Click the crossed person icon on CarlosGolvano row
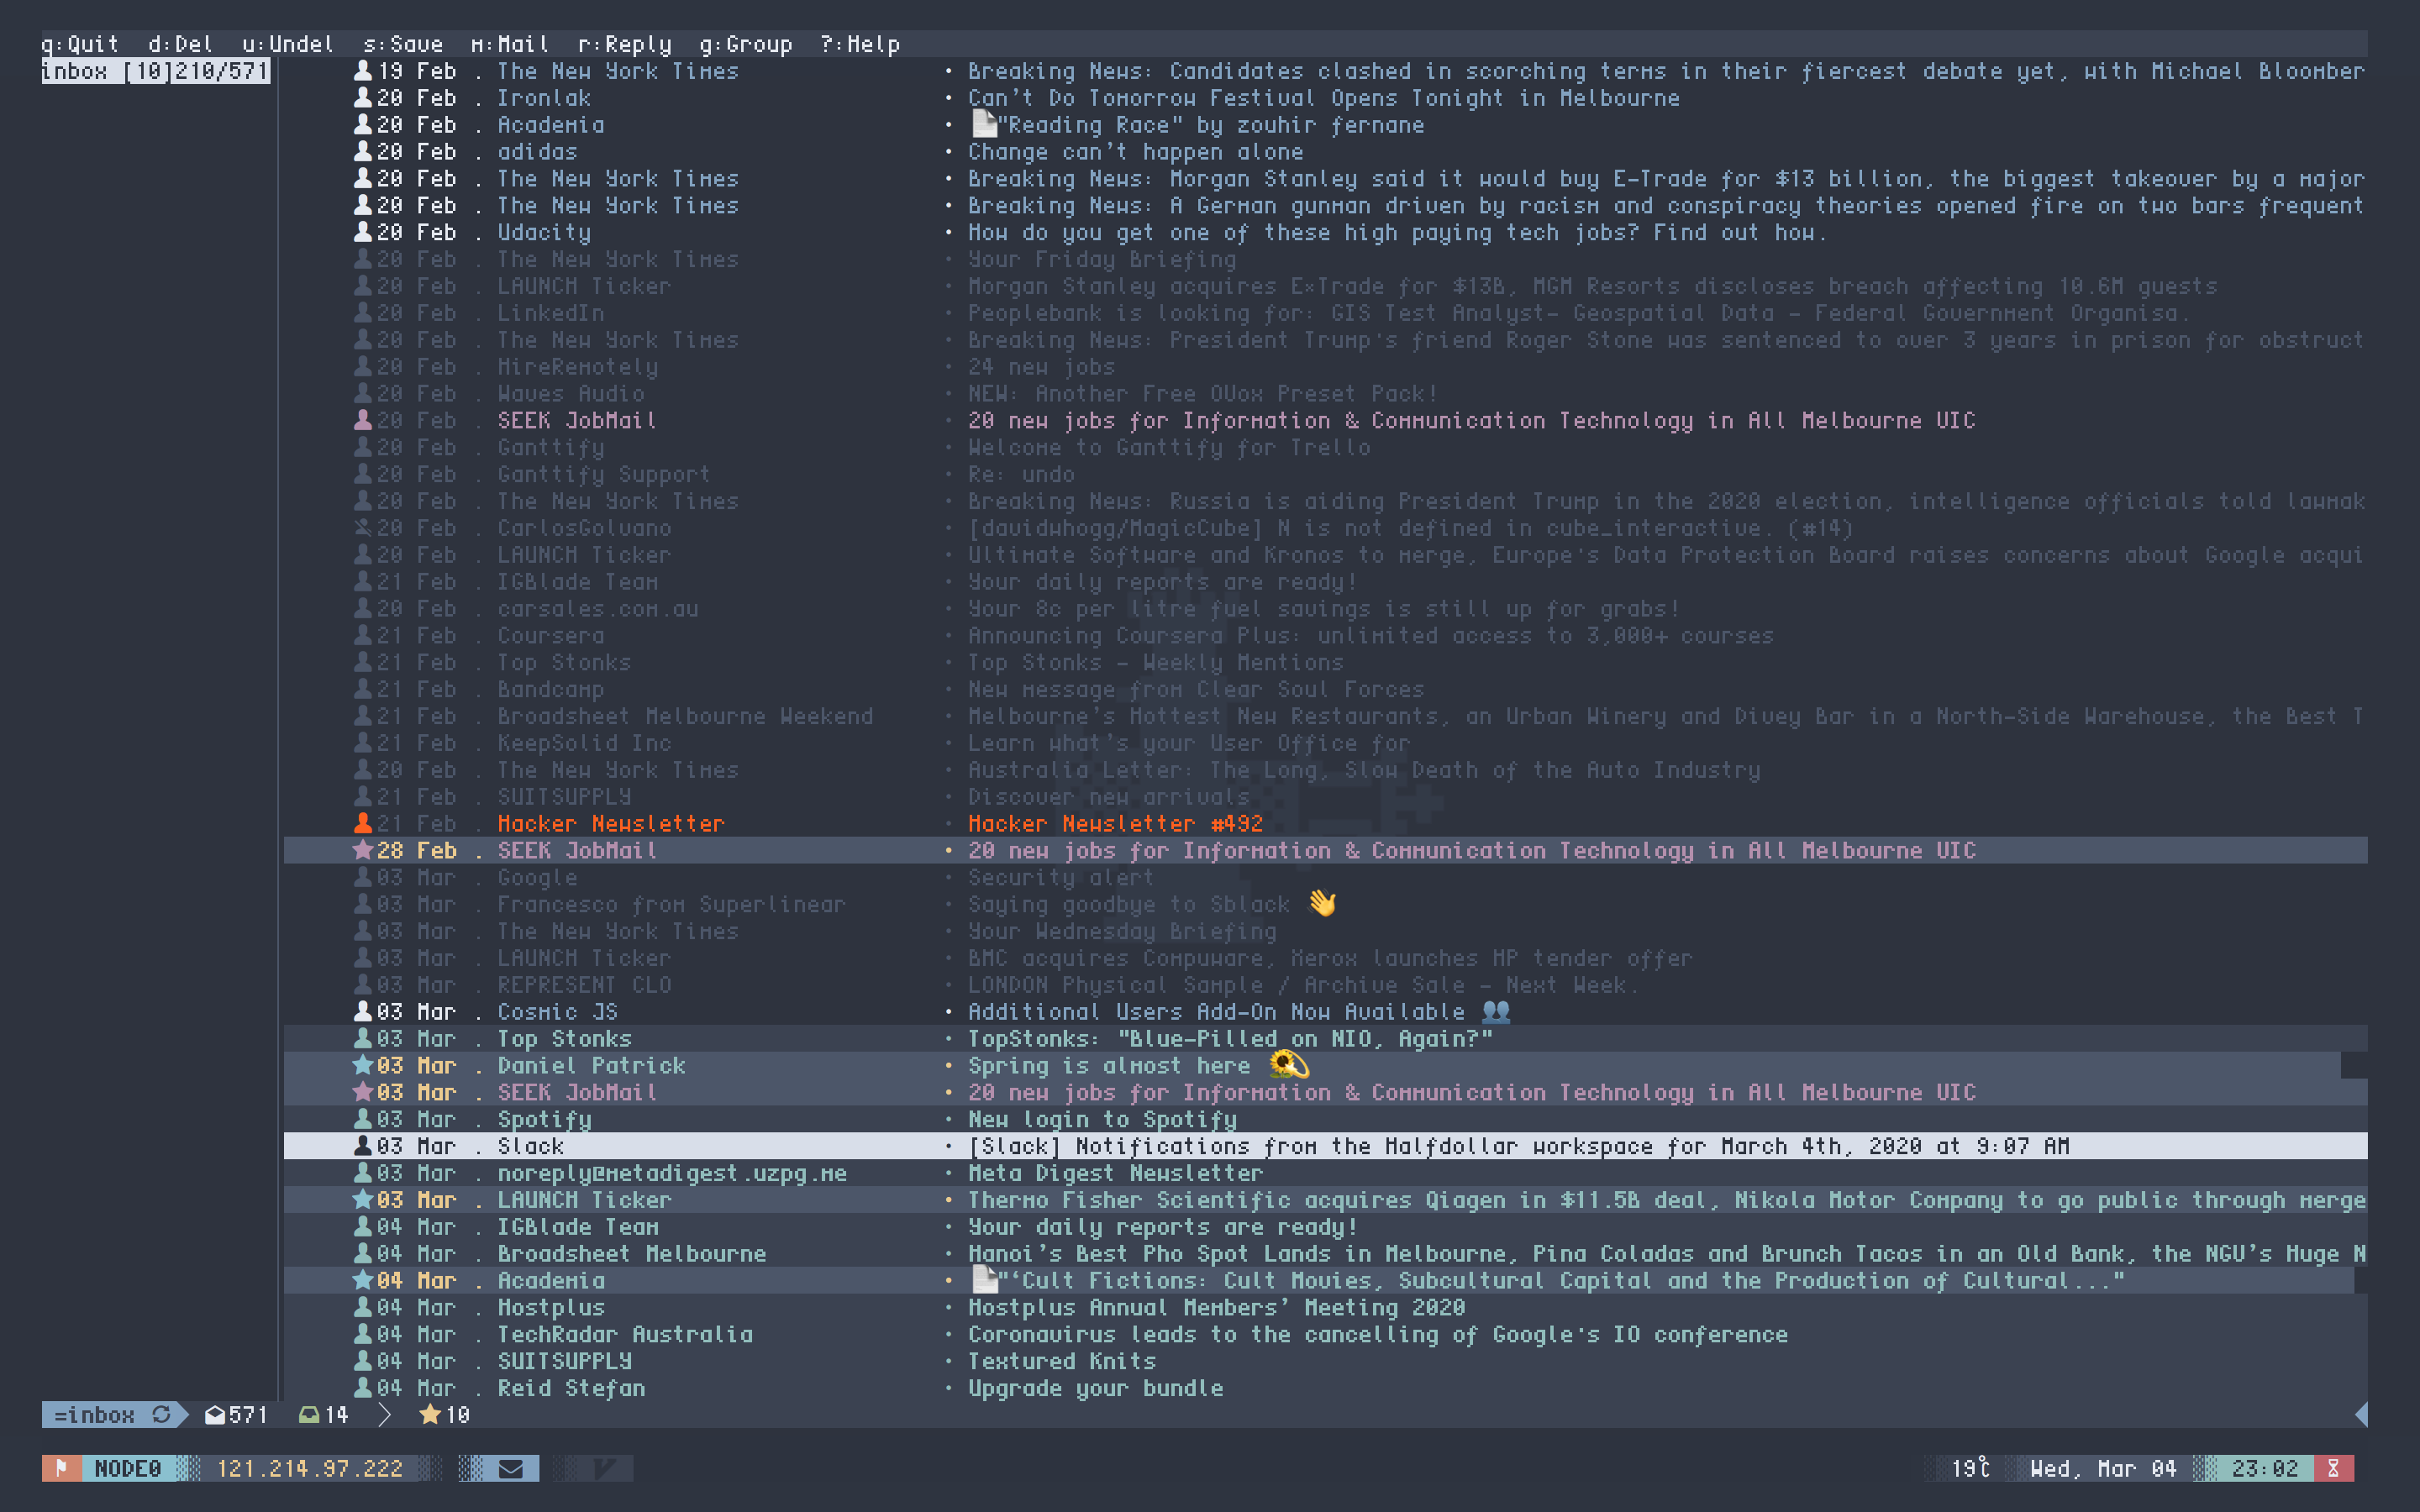The image size is (2420, 1512). coord(363,527)
